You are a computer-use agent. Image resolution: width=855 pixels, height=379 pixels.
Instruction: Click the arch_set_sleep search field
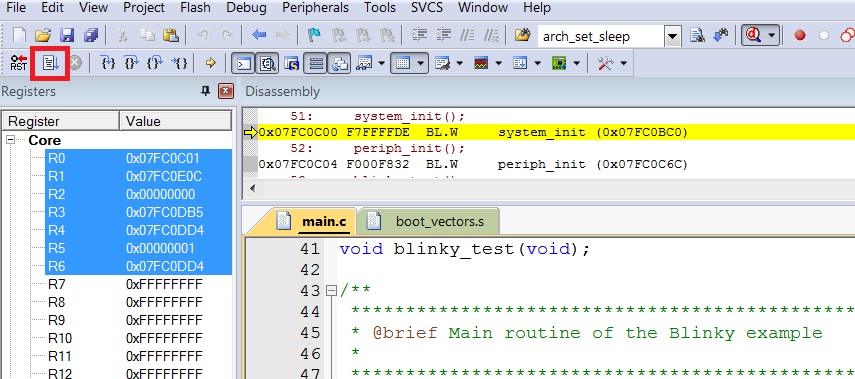coord(601,37)
